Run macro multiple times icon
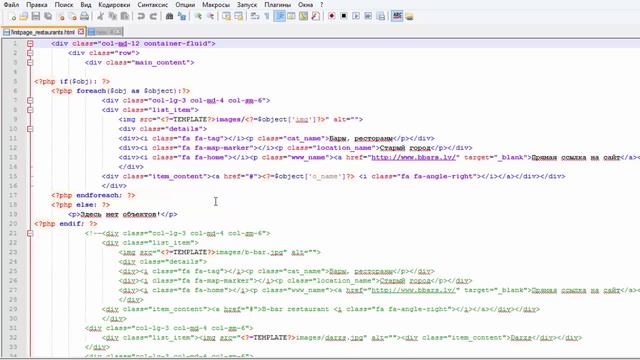640x360 pixels. 368,16
